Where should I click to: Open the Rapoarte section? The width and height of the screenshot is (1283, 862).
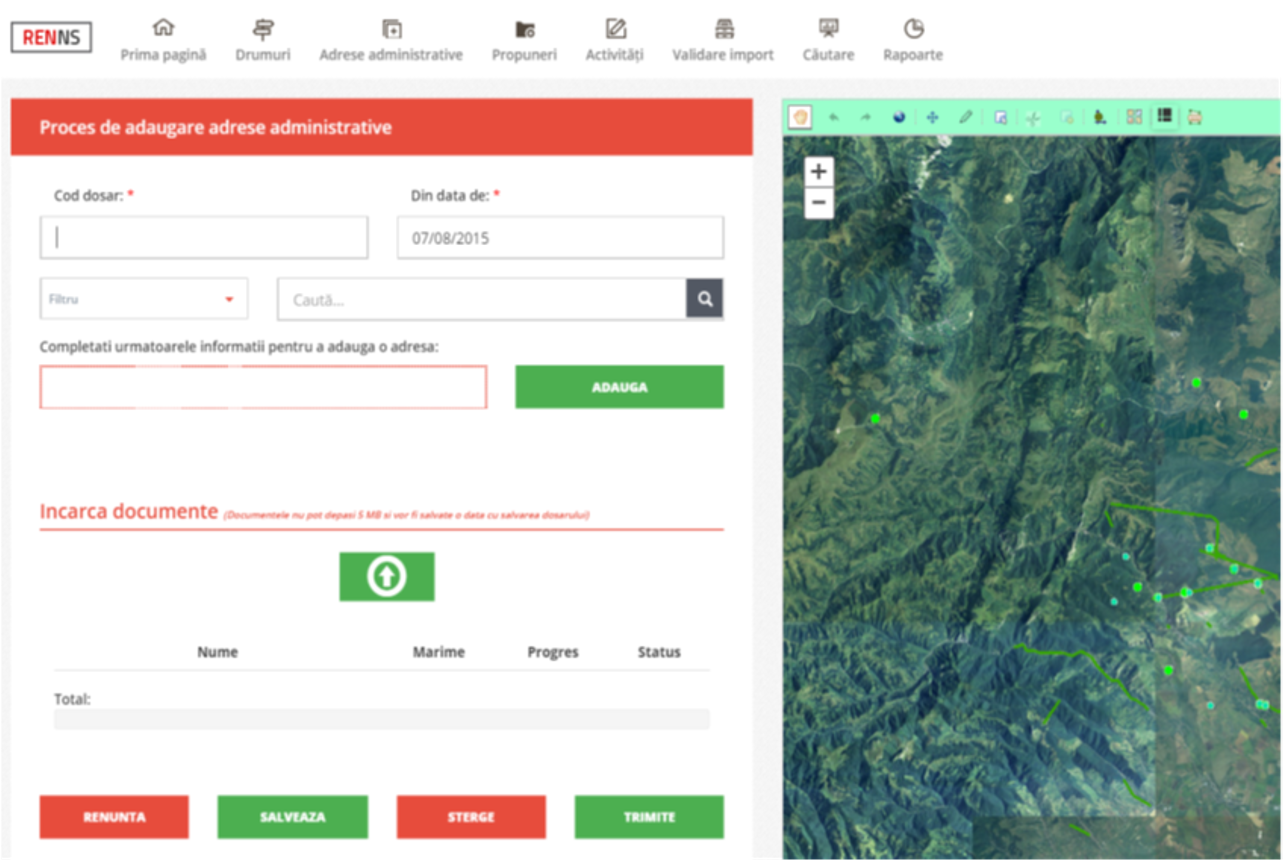912,41
